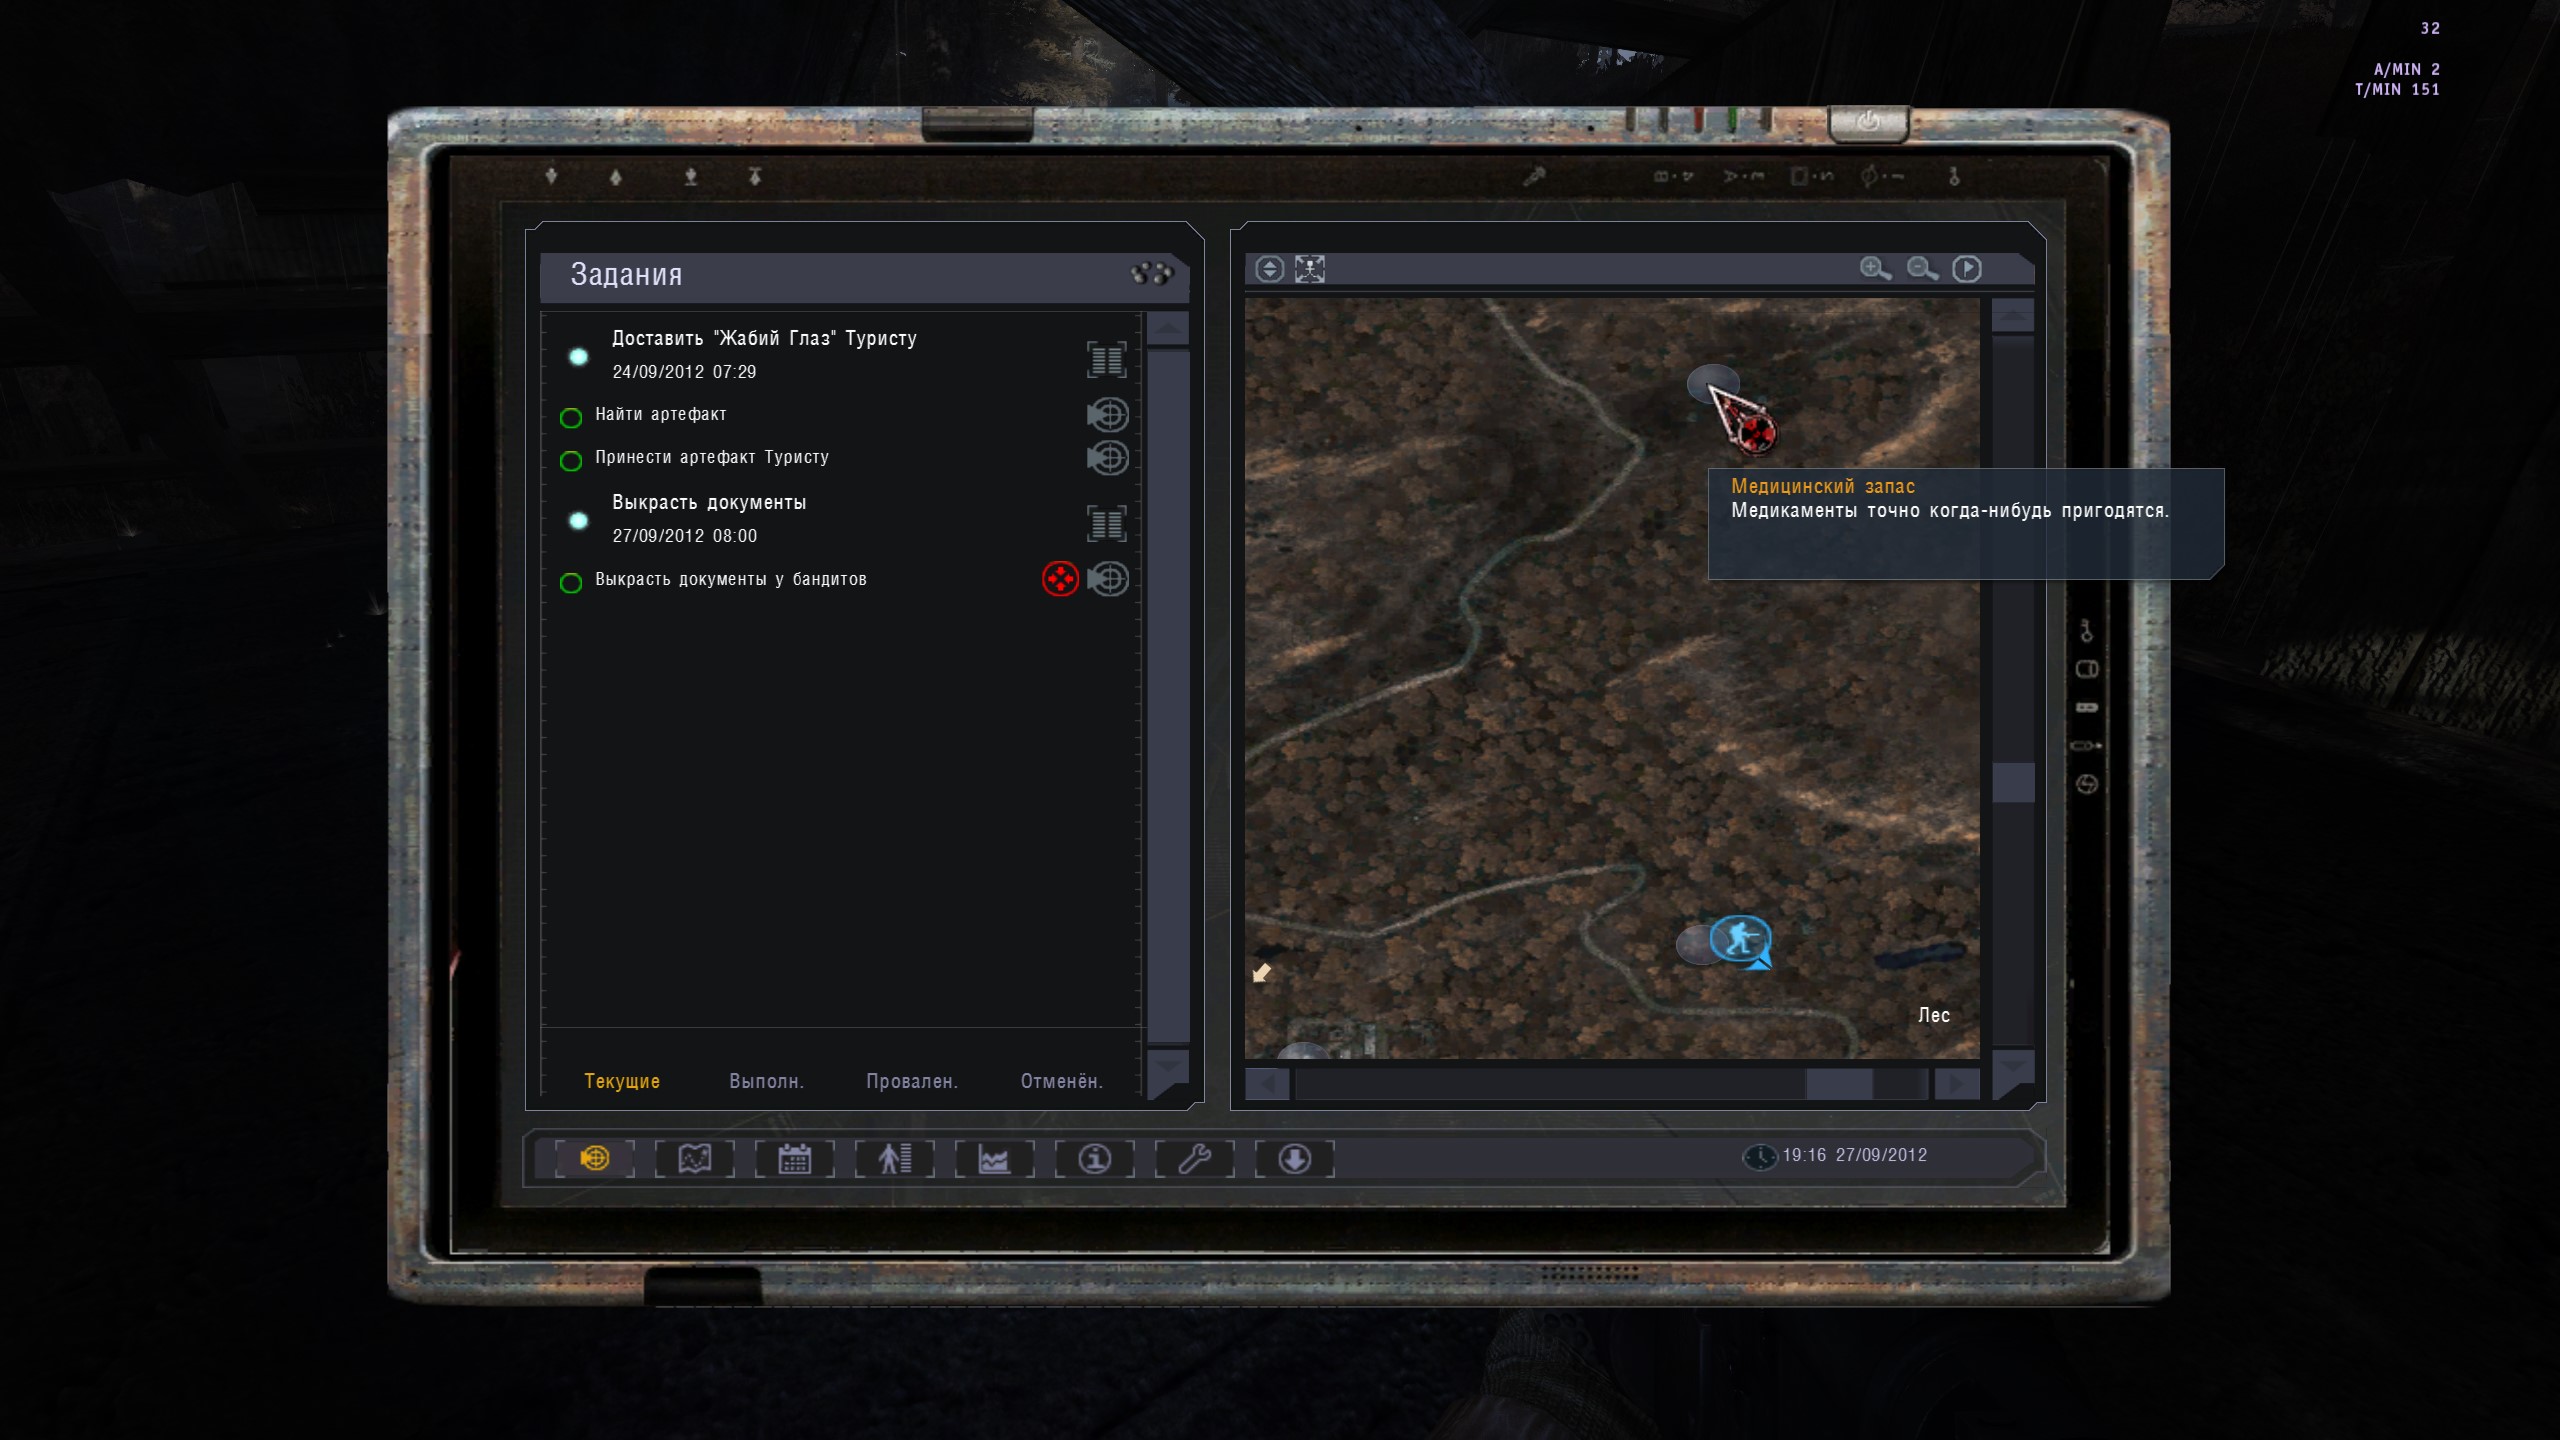
Task: Click the level-change arrow at map edge
Action: click(1262, 972)
